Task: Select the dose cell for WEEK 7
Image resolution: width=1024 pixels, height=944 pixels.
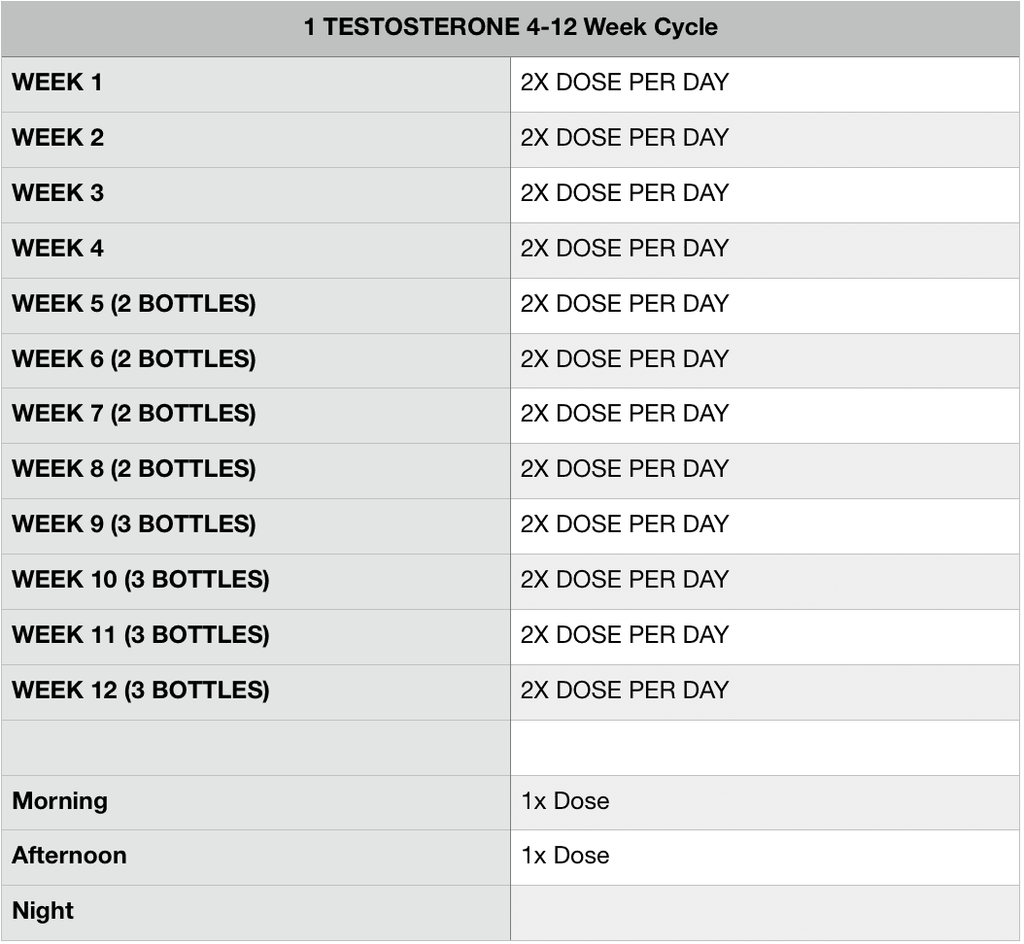Action: [x=624, y=414]
